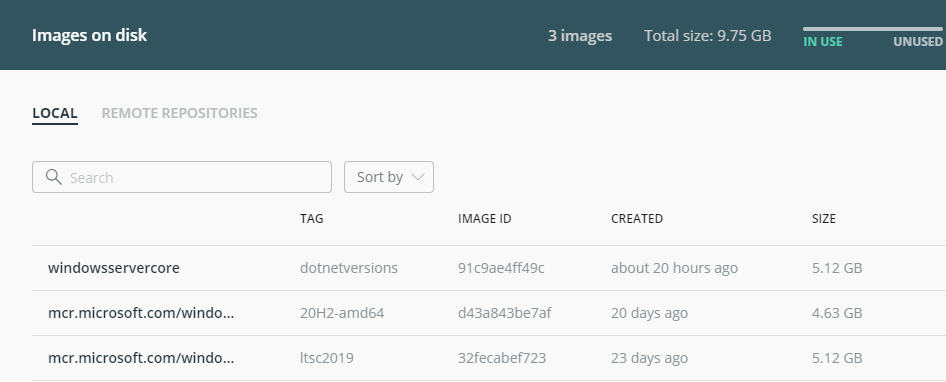Click image ID 91c9ae4ff49c
The width and height of the screenshot is (946, 382).
tap(501, 268)
